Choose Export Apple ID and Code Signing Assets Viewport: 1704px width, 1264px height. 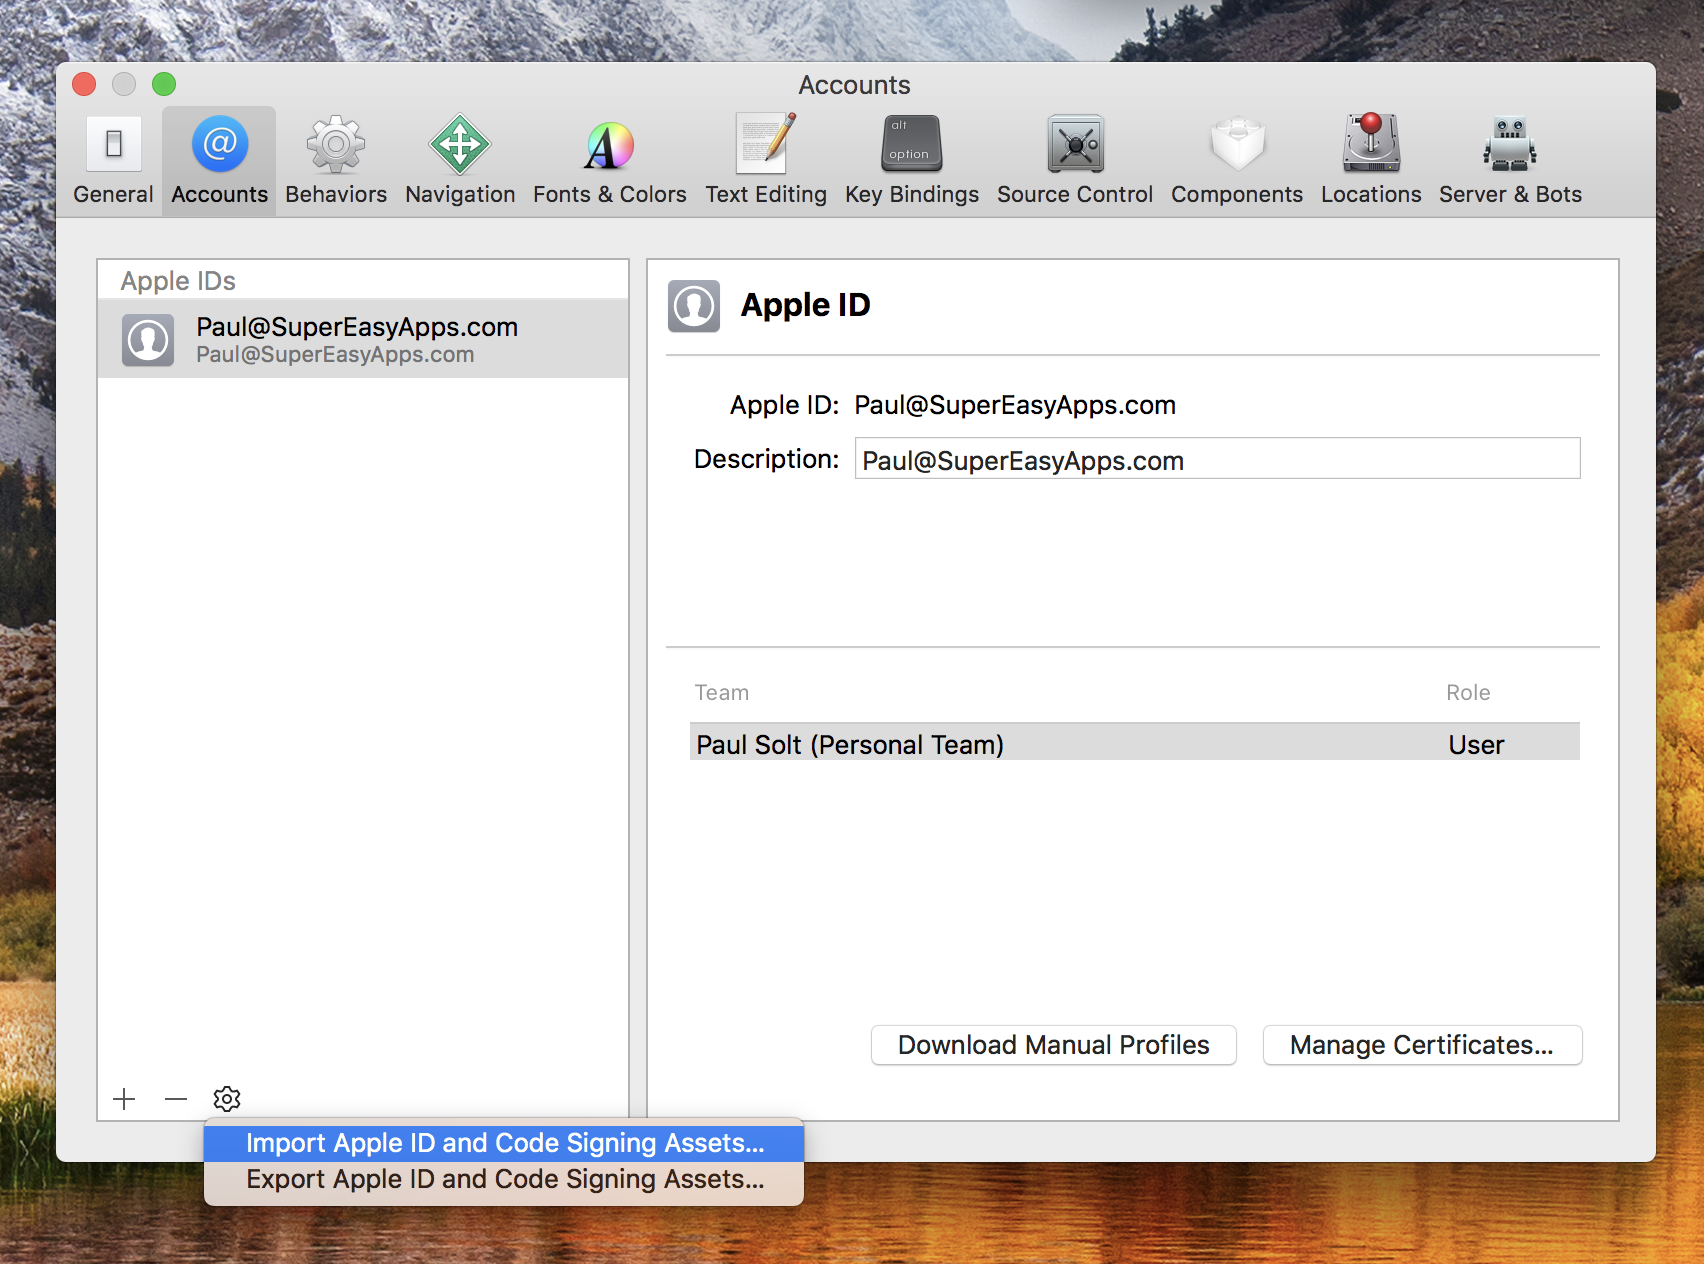pos(503,1179)
